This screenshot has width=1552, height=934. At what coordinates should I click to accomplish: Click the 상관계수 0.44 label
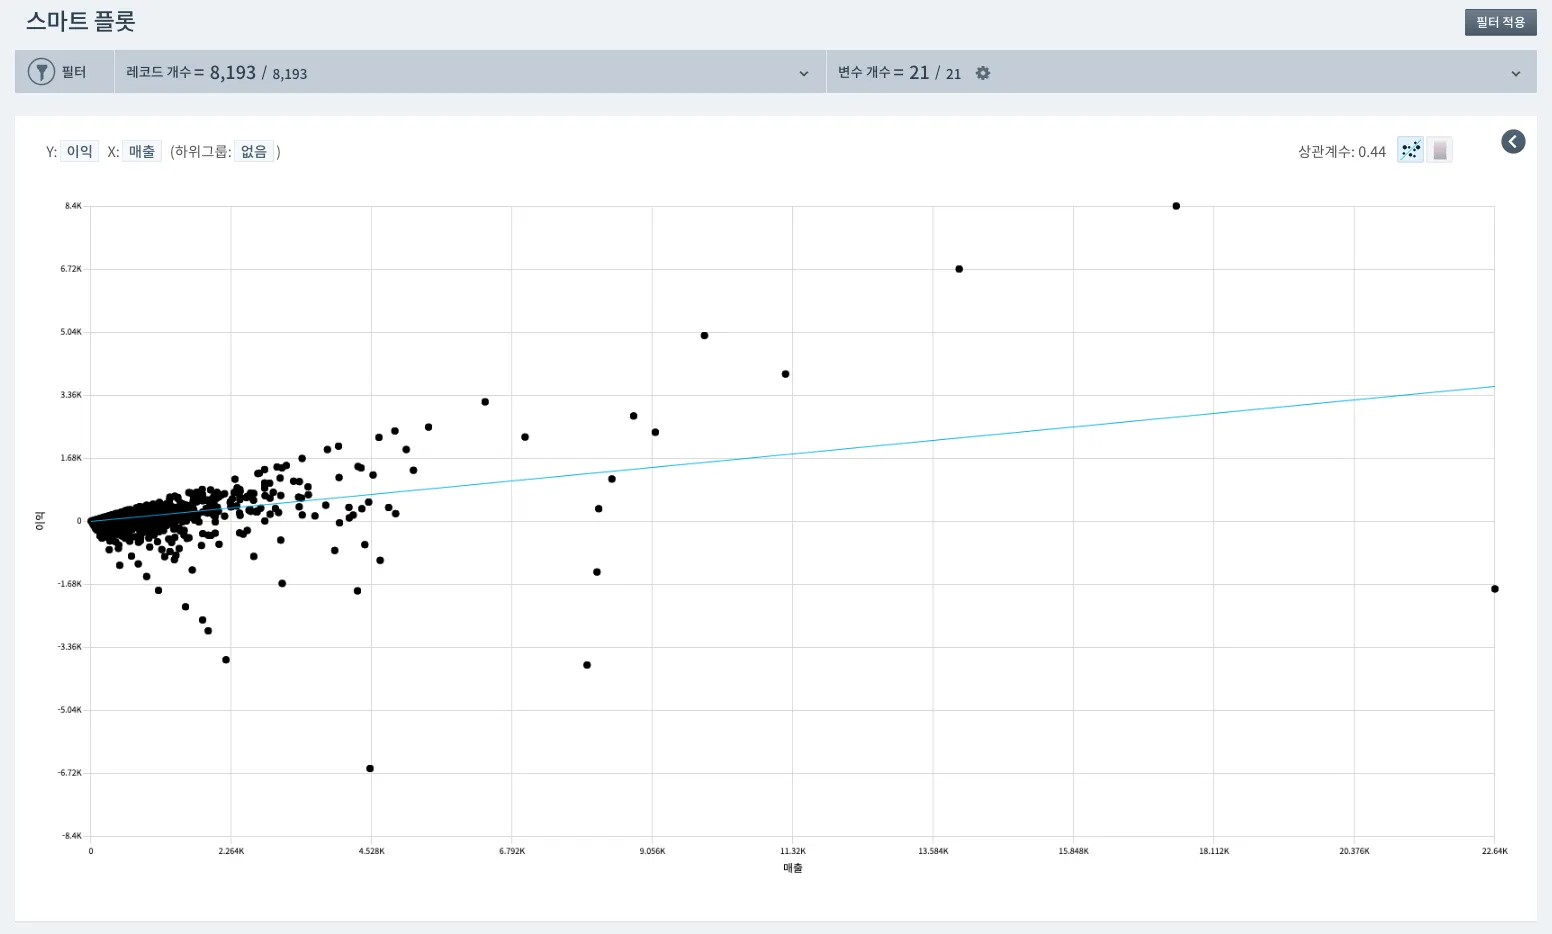click(1342, 151)
